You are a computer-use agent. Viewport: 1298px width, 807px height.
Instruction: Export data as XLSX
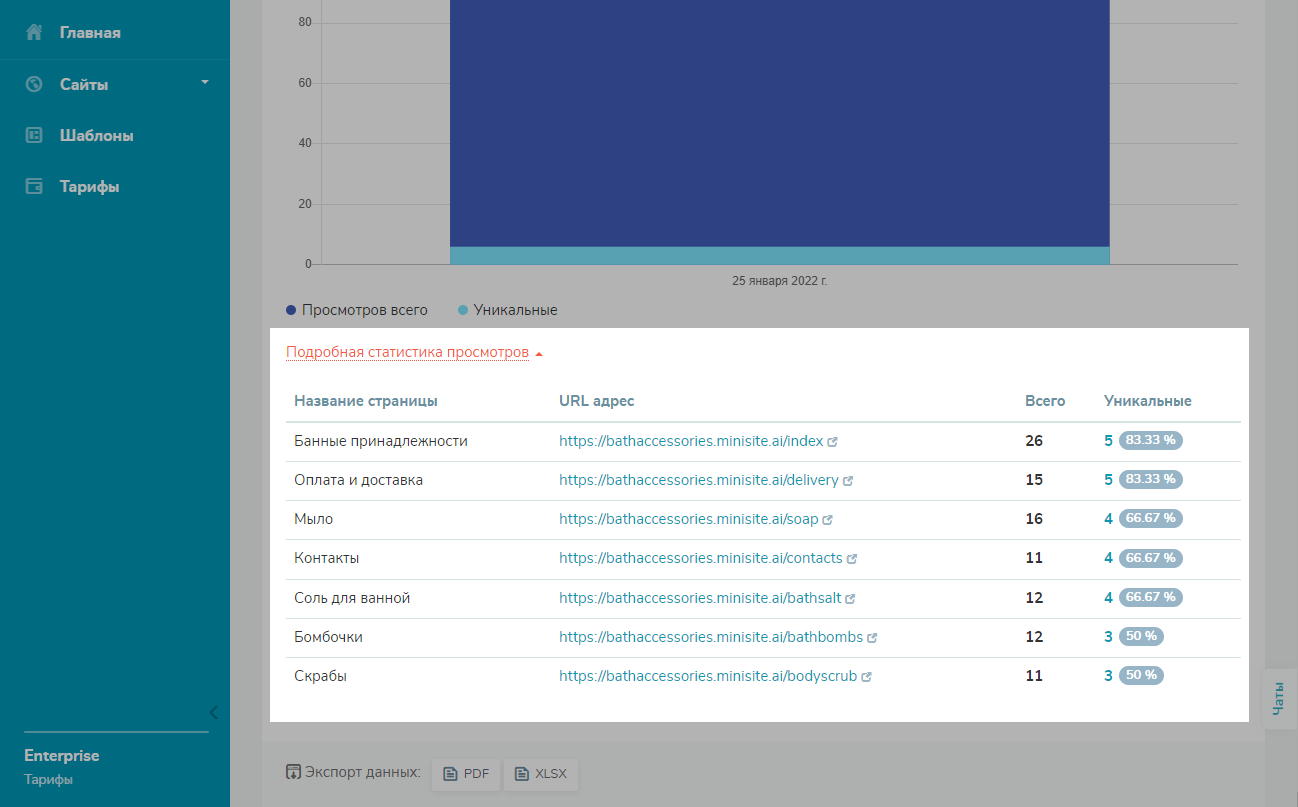(540, 773)
